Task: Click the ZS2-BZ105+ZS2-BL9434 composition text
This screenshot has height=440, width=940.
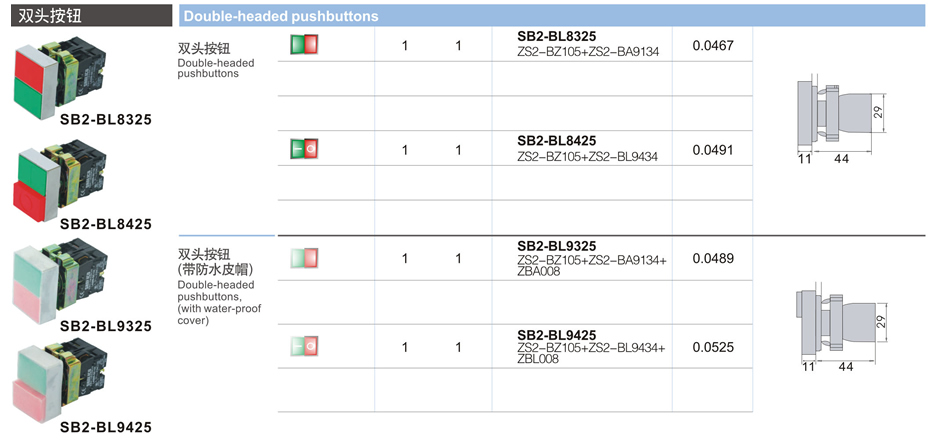Action: (x=588, y=156)
